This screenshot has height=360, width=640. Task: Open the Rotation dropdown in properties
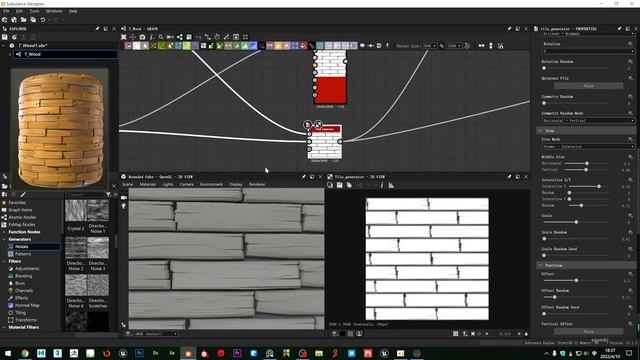pos(588,51)
